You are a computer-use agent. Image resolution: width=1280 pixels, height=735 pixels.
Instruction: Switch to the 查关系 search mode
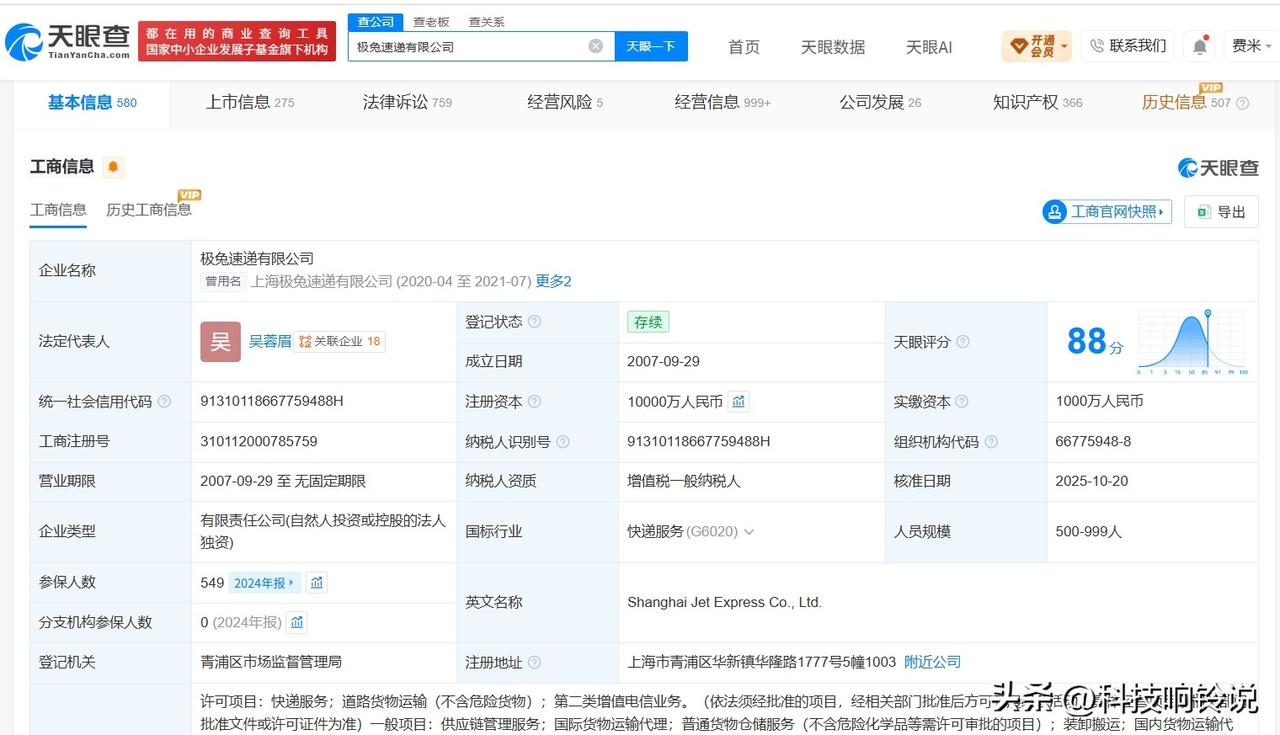point(487,22)
